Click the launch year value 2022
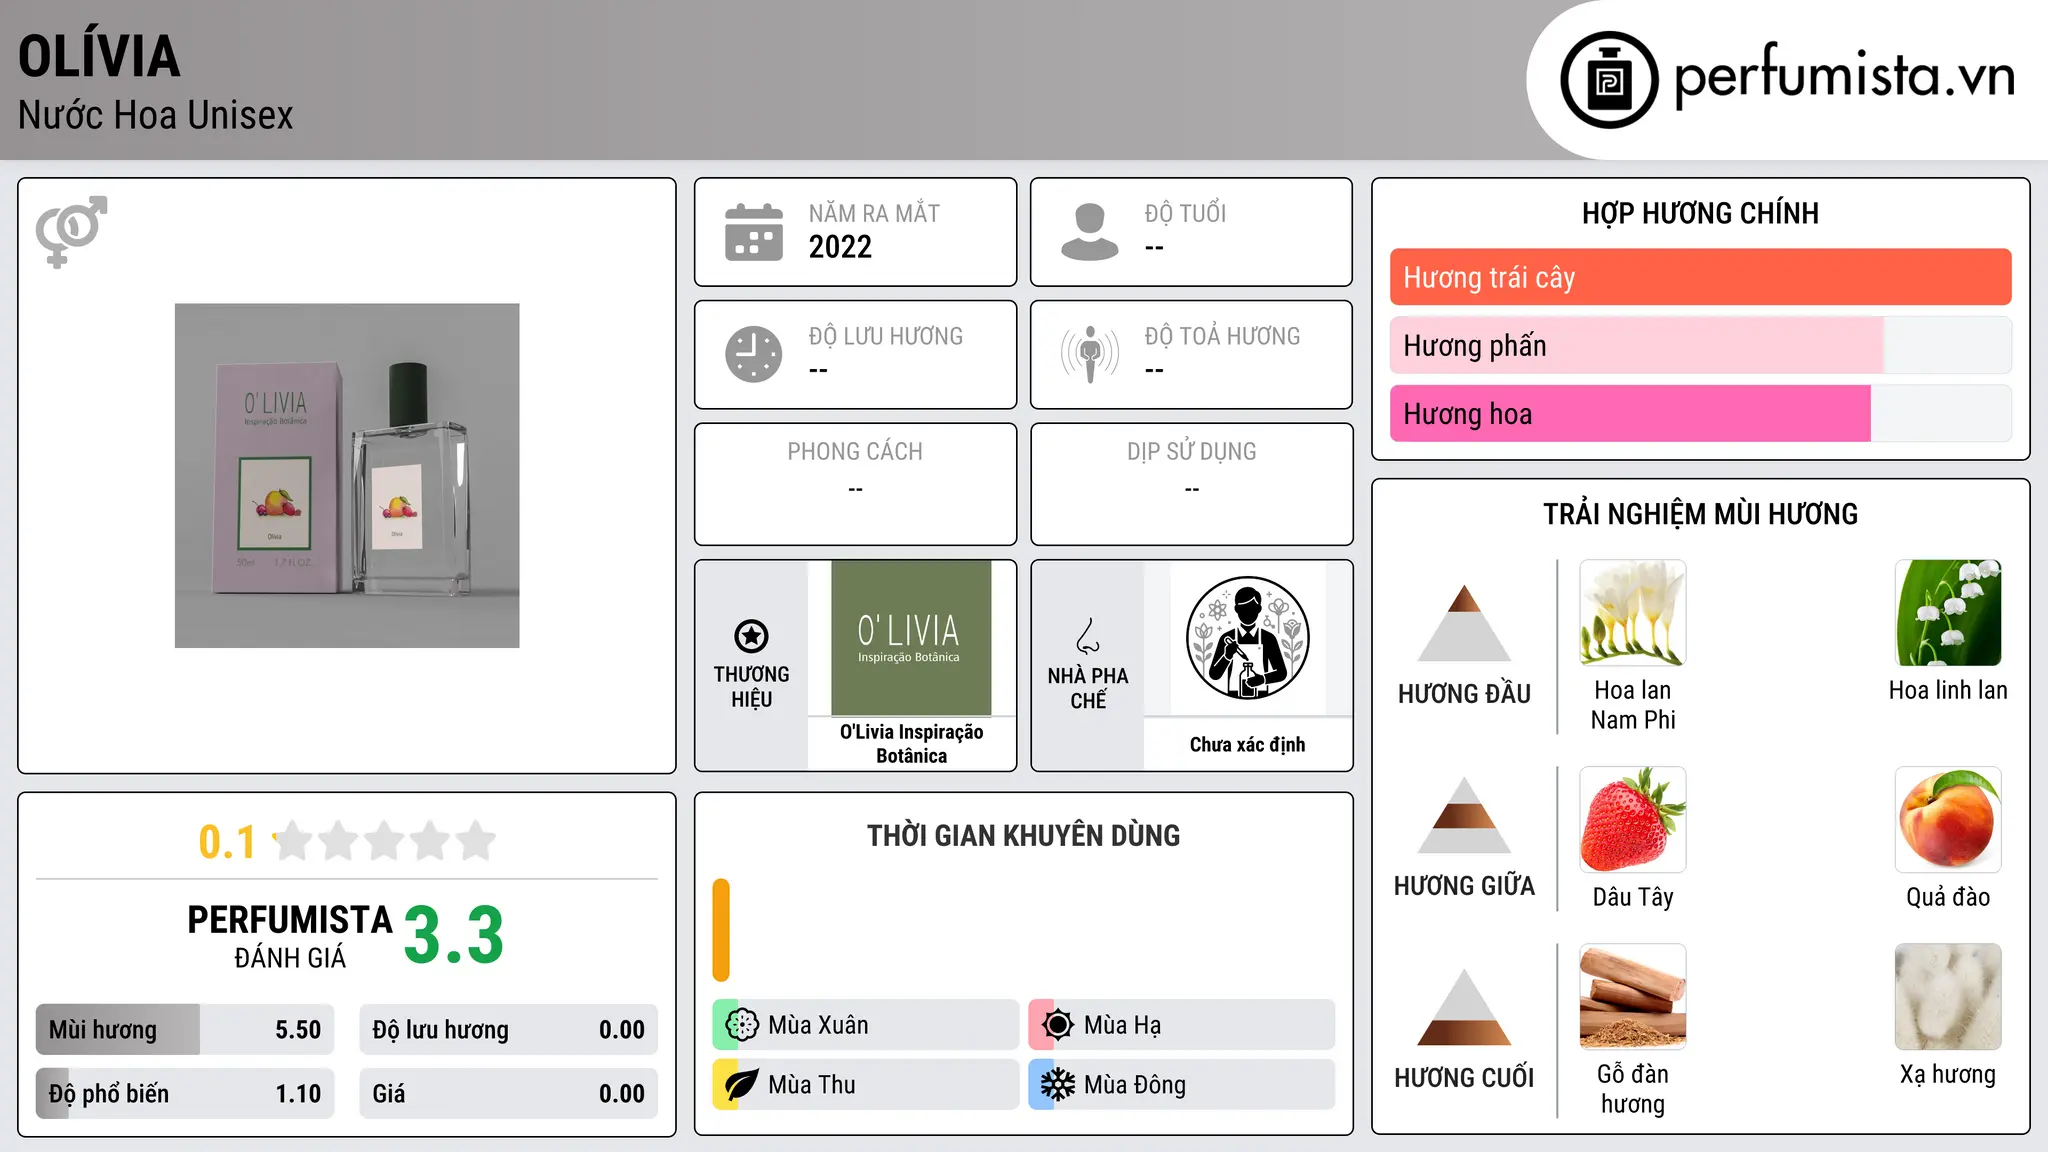The height and width of the screenshot is (1152, 2048). point(840,247)
